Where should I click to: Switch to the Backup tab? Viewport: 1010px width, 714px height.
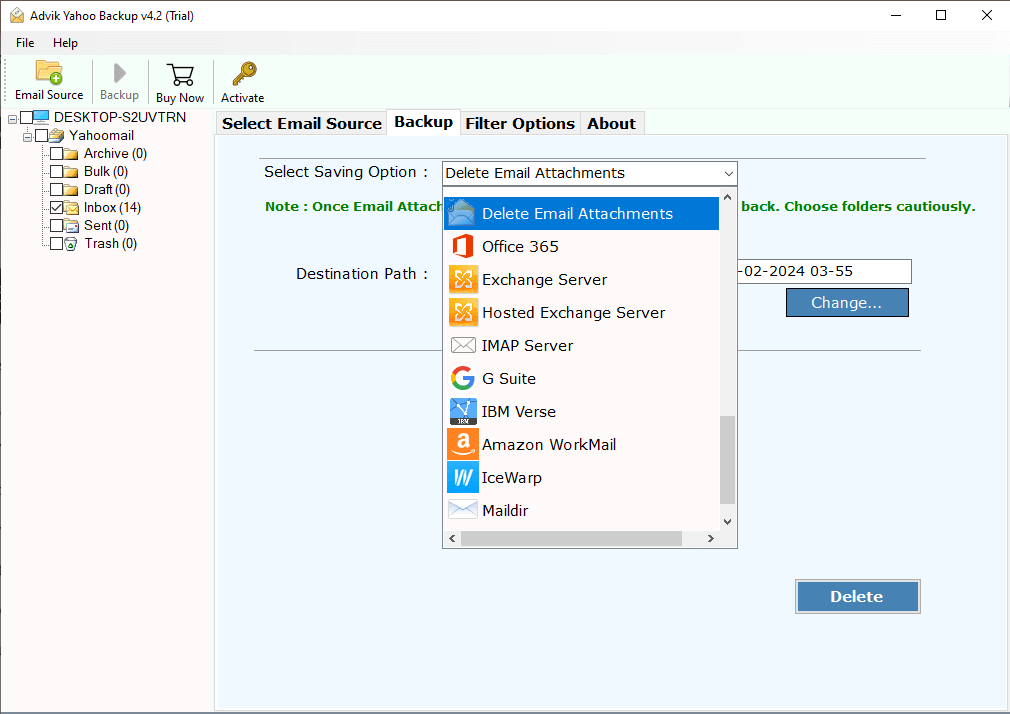[423, 122]
